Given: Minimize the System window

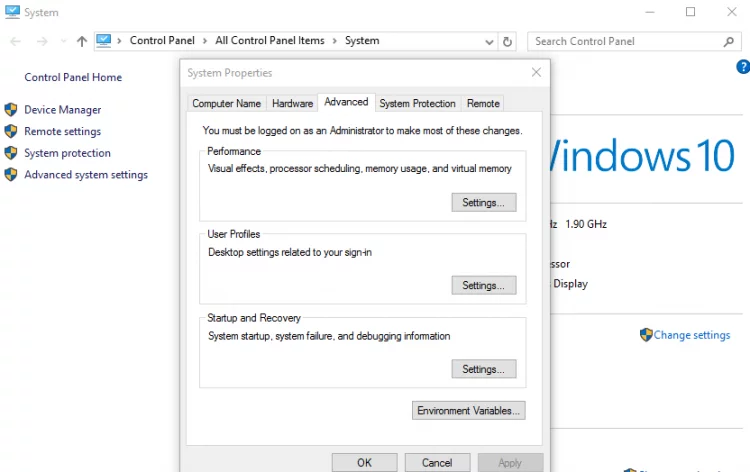Looking at the screenshot, I should pos(650,12).
